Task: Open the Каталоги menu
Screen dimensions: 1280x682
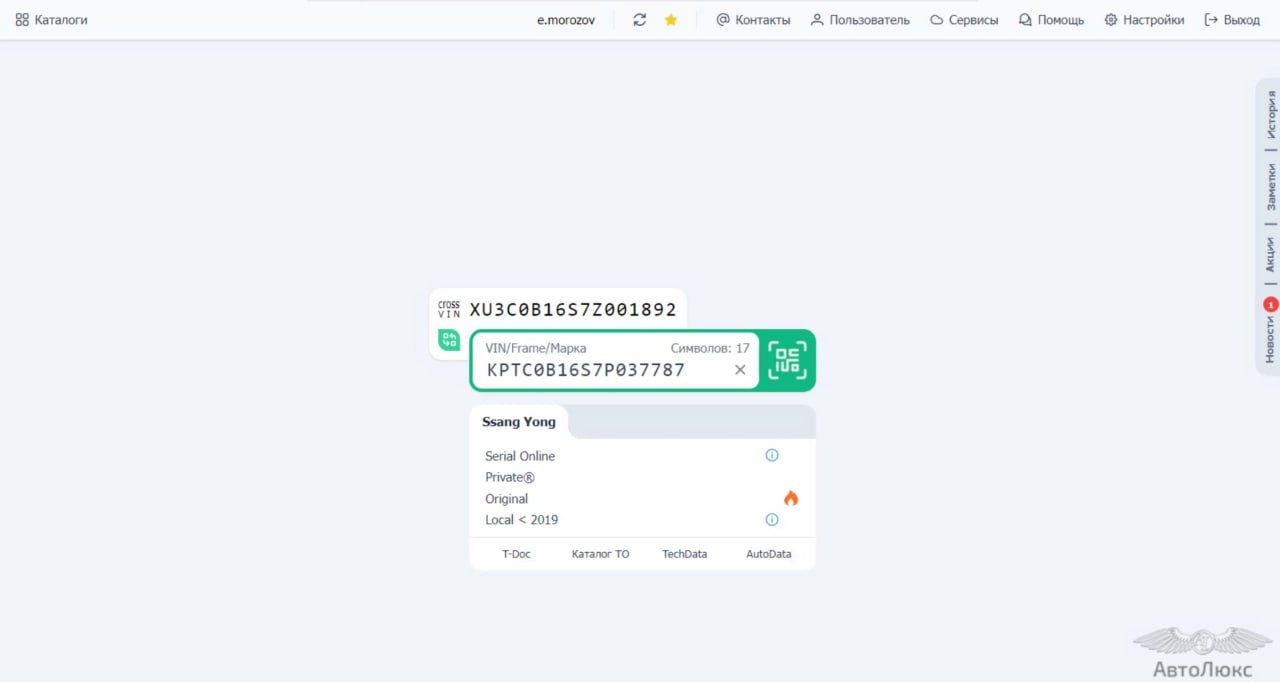Action: pyautogui.click(x=52, y=20)
